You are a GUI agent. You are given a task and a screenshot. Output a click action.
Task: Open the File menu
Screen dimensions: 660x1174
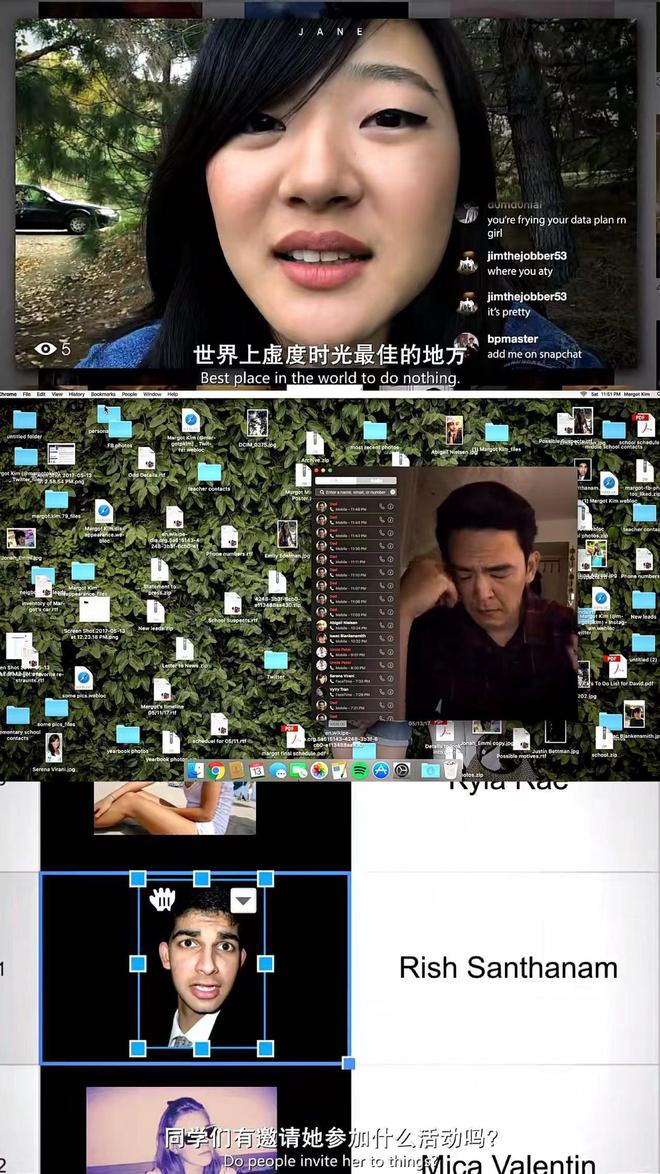coord(26,394)
